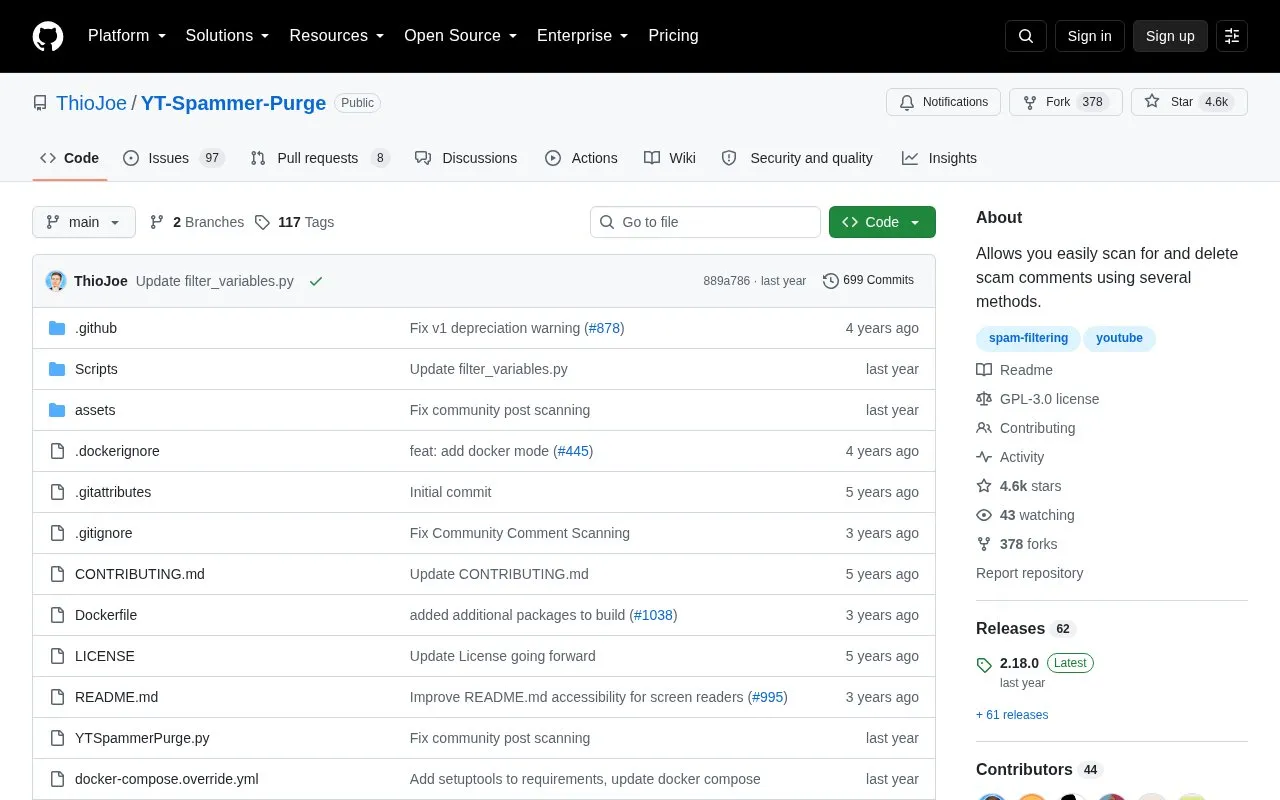This screenshot has width=1280, height=800.
Task: Open Security and quality tab
Action: tap(797, 158)
